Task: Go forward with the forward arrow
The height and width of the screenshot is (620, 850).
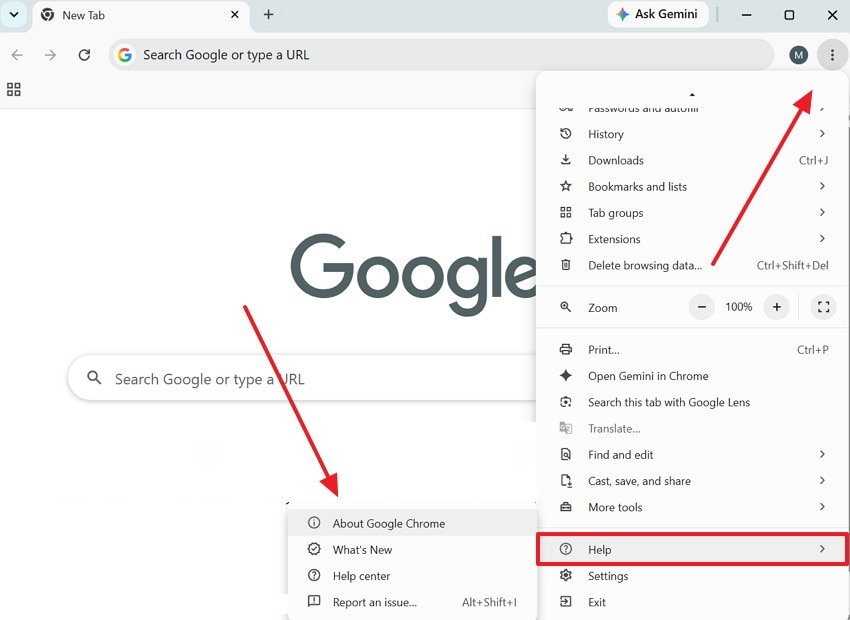Action: click(50, 55)
